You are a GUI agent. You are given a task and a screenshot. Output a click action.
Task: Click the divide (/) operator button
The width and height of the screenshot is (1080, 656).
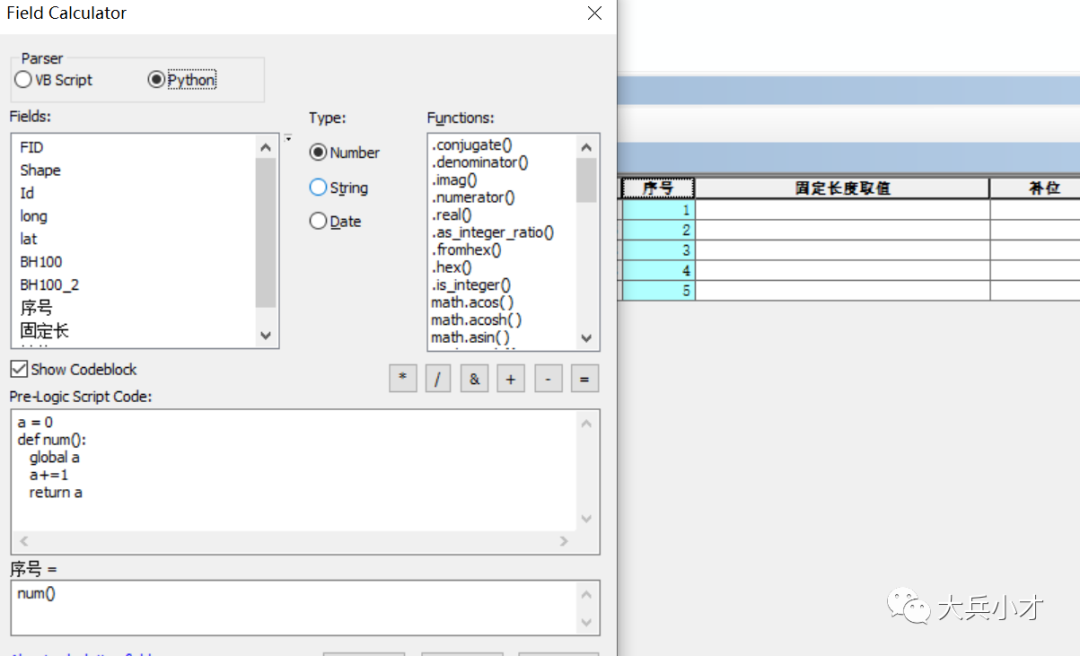click(x=437, y=378)
